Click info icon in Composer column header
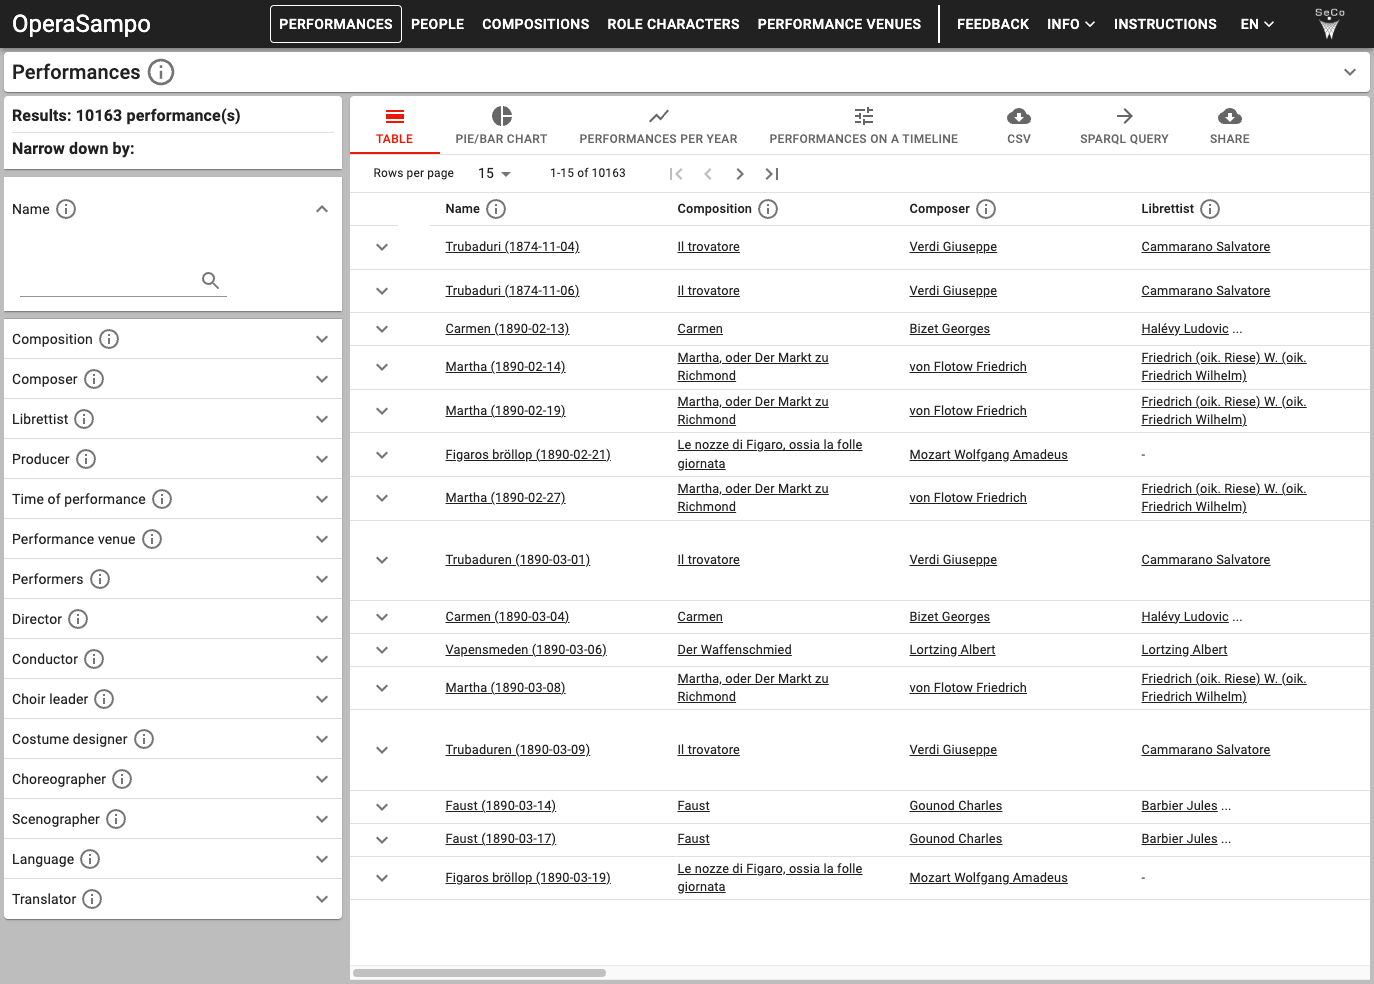Image resolution: width=1374 pixels, height=984 pixels. (x=986, y=209)
